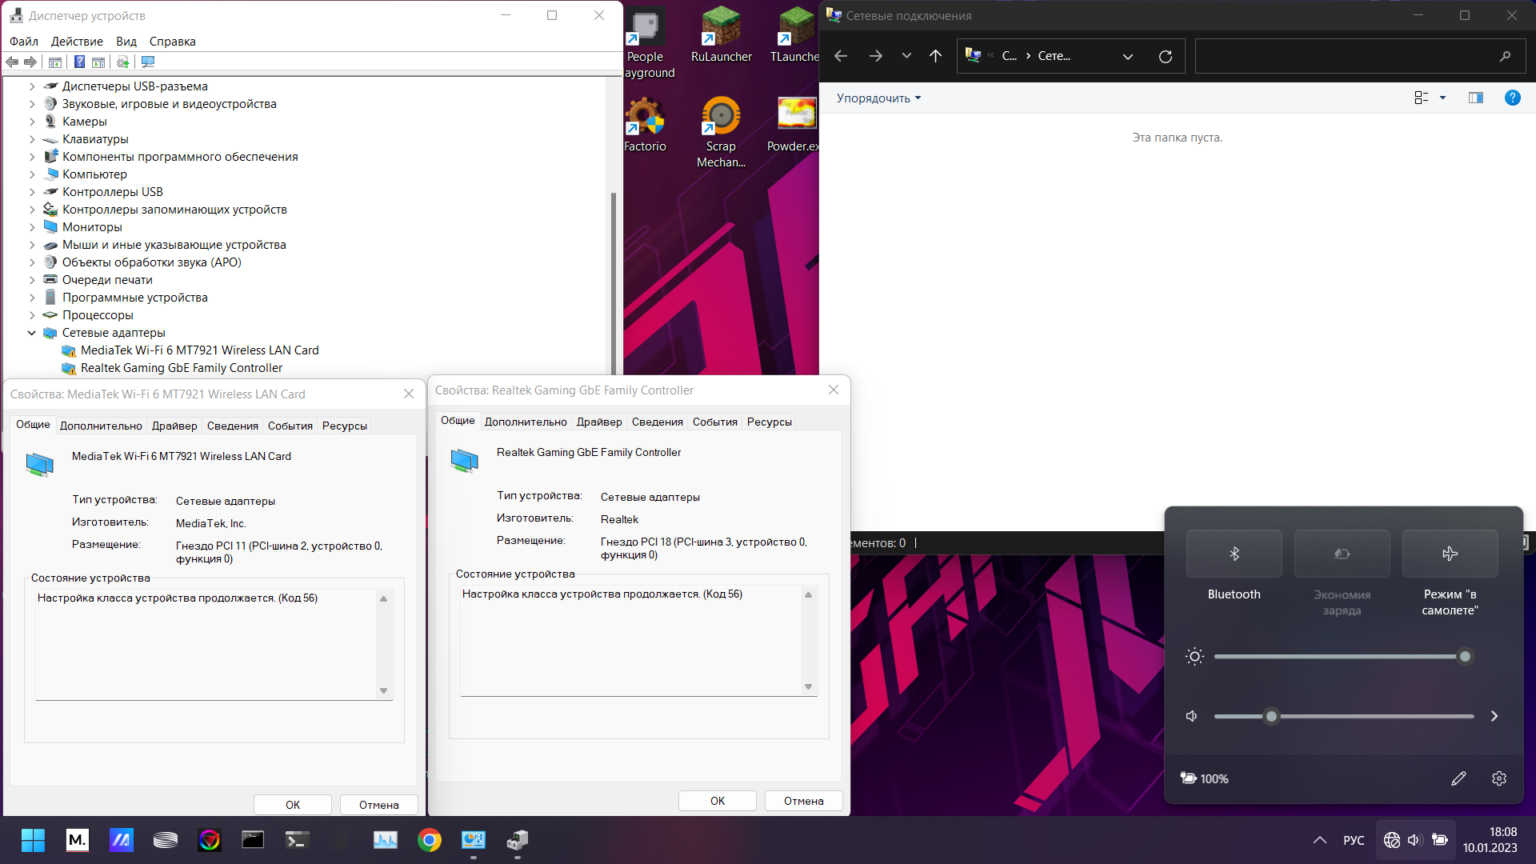The width and height of the screenshot is (1536, 864).
Task: Click Back arrow in Network Connections window
Action: (841, 56)
